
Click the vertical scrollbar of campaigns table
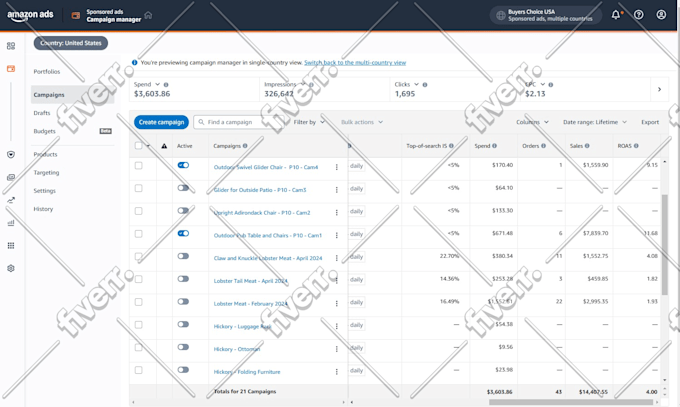(664, 244)
